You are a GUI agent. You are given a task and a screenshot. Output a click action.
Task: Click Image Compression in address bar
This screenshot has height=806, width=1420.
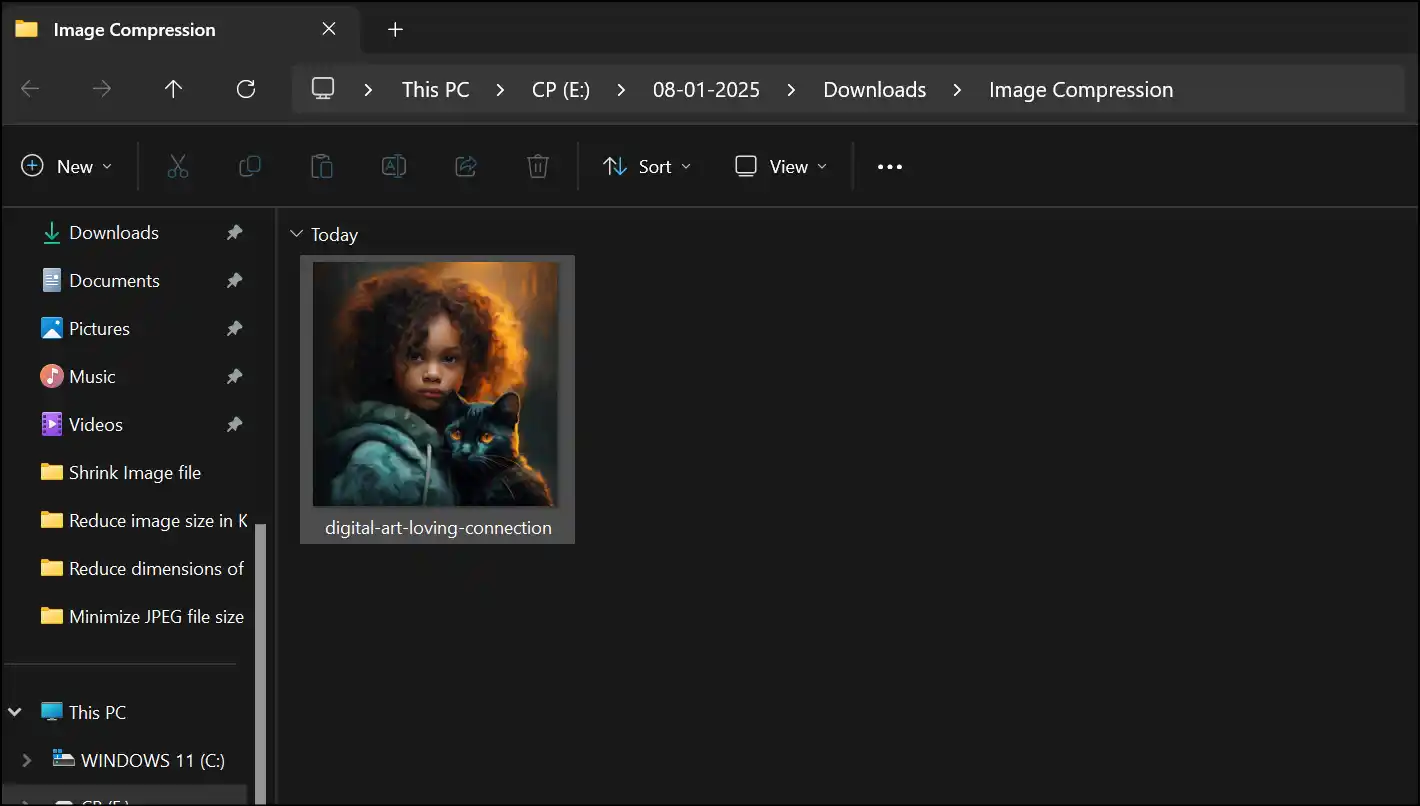pos(1081,89)
